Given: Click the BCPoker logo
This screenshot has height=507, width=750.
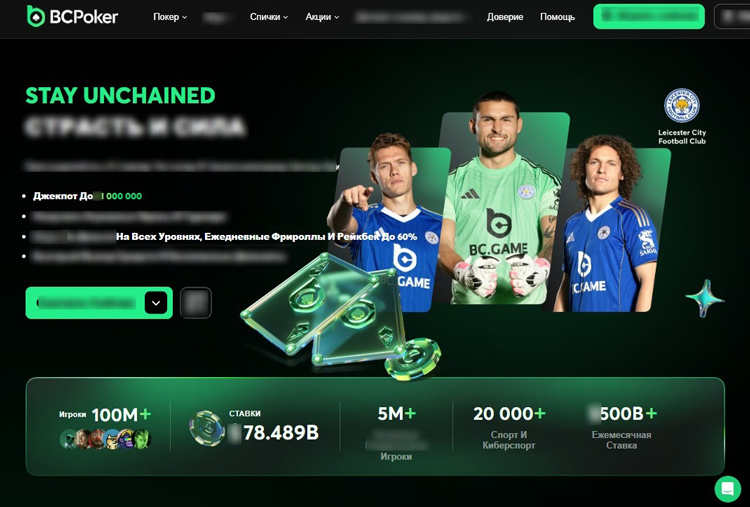Looking at the screenshot, I should click(72, 16).
